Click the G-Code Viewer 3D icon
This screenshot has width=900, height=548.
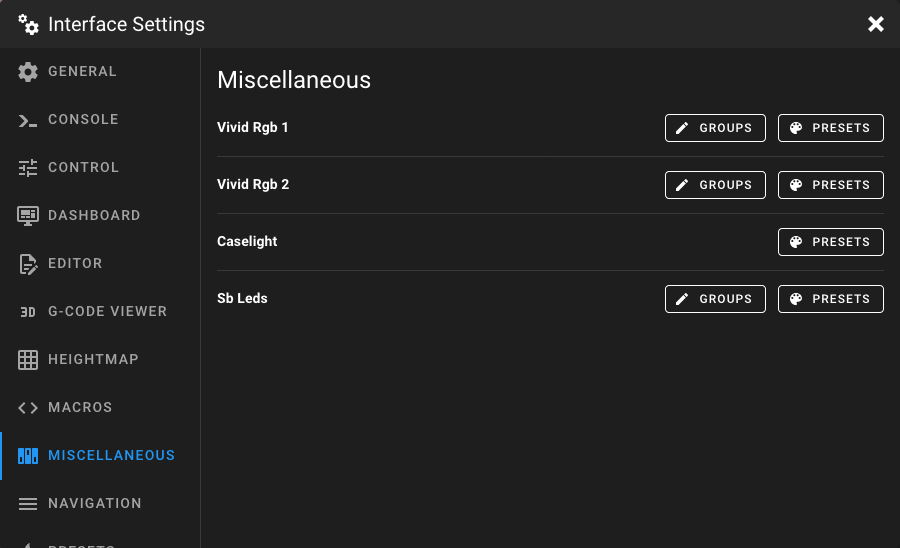point(28,312)
